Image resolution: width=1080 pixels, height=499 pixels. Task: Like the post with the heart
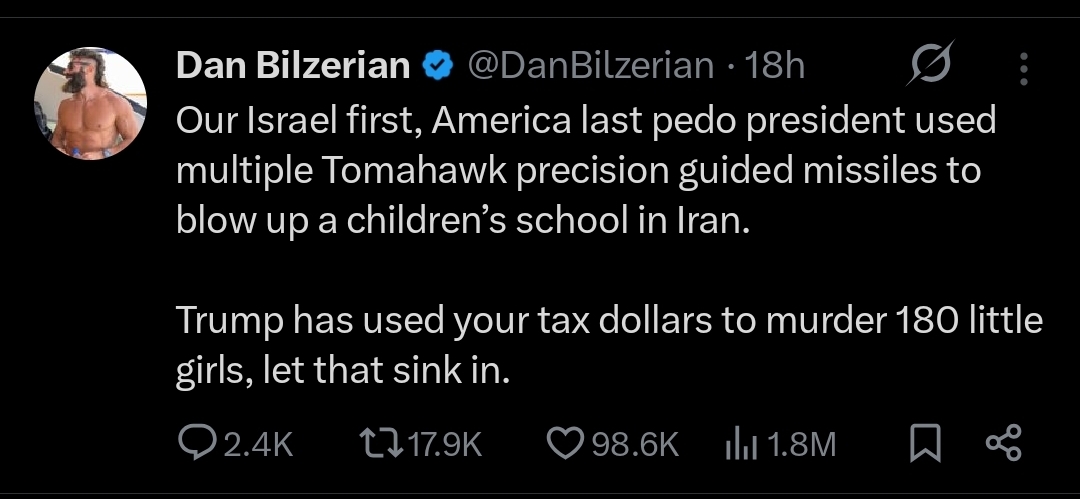coord(567,443)
